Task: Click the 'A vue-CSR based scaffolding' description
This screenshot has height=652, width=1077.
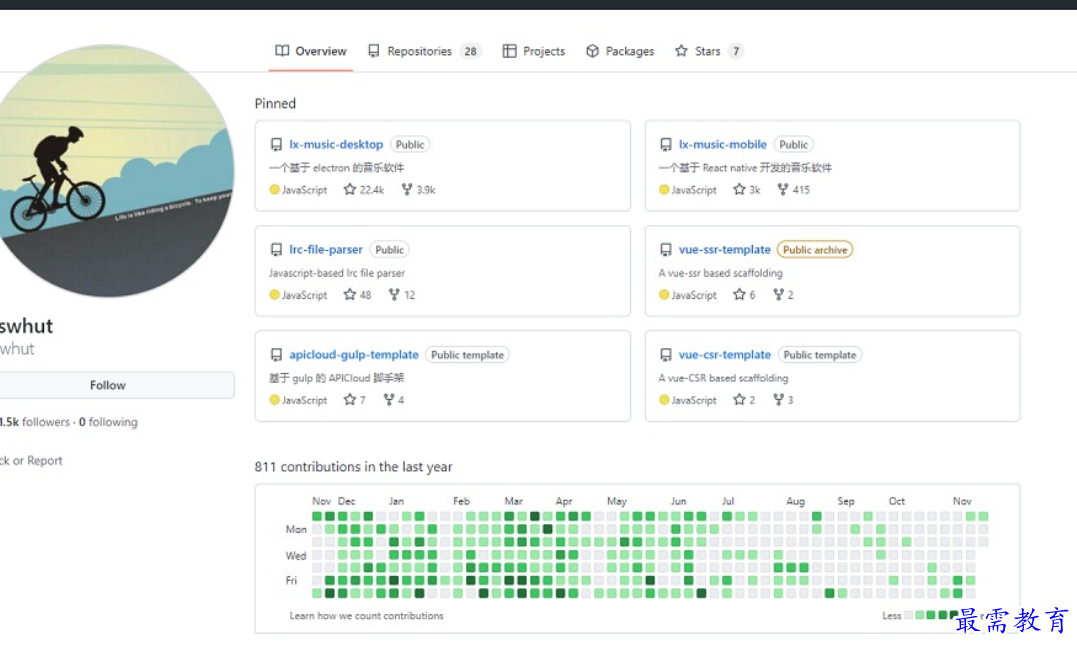Action: point(723,378)
